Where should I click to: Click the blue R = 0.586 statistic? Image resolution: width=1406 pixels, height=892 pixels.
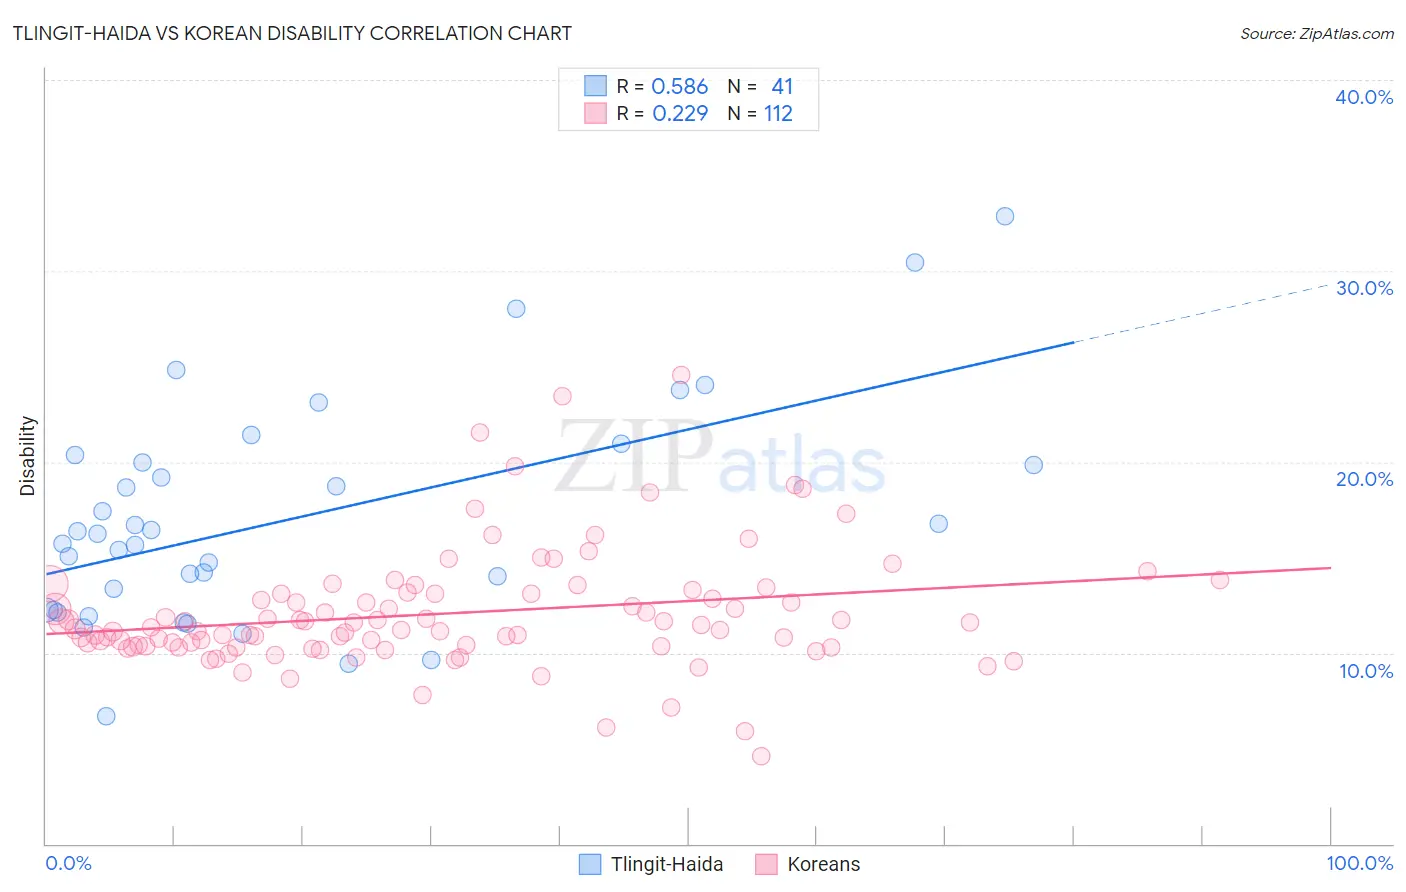pos(662,87)
